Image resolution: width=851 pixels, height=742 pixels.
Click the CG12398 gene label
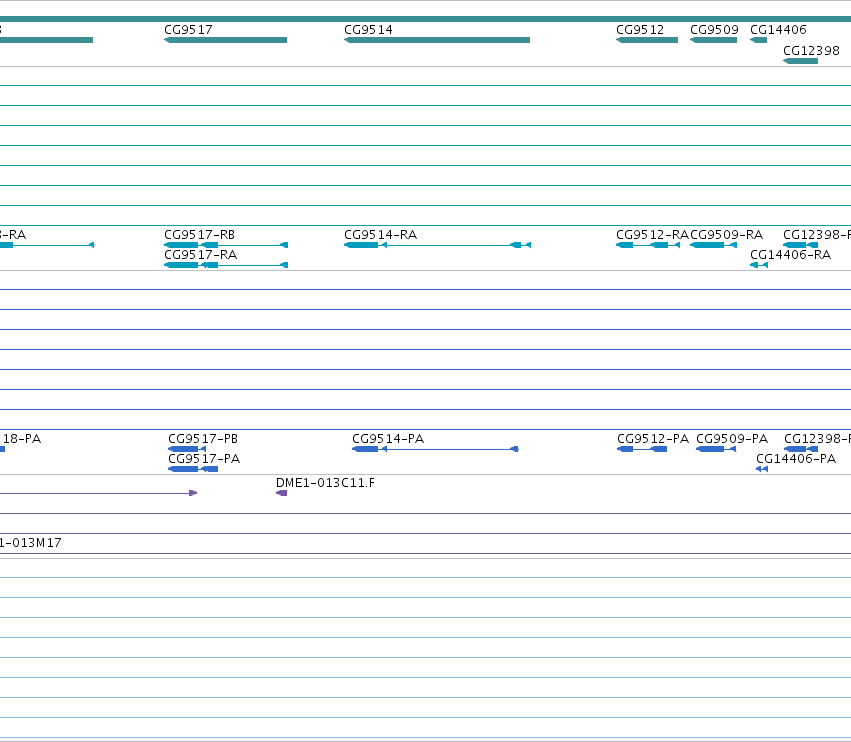(x=811, y=51)
